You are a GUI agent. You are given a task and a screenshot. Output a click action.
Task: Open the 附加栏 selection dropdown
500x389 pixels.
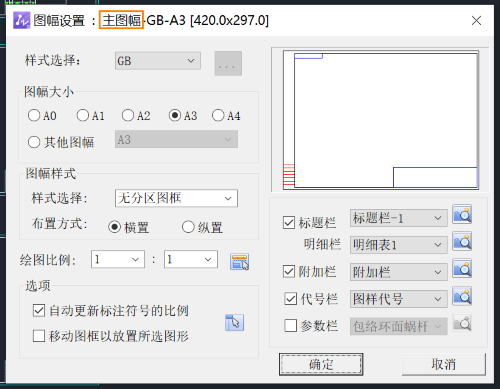(x=399, y=272)
